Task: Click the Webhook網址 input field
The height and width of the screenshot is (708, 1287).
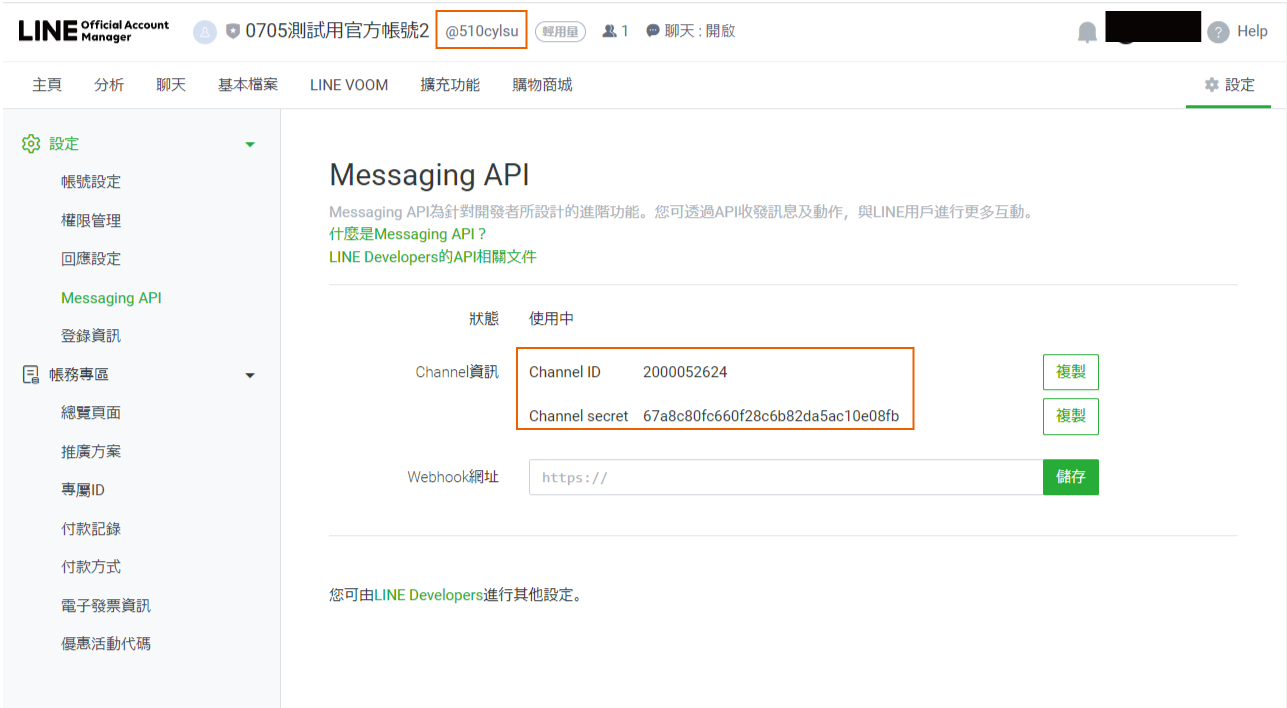Action: [x=786, y=477]
